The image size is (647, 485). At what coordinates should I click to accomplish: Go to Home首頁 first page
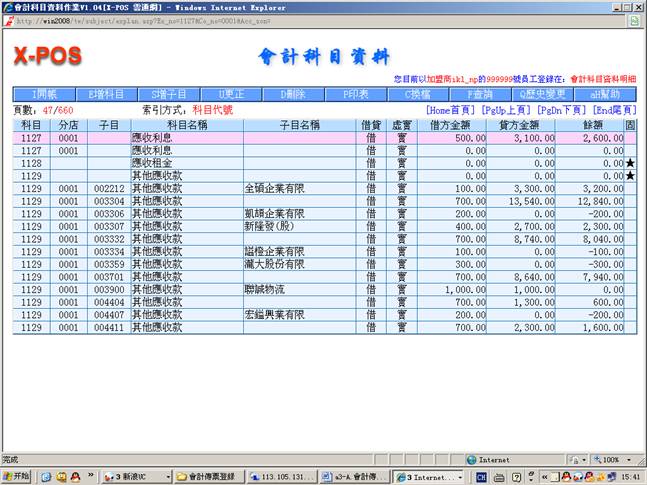point(450,110)
